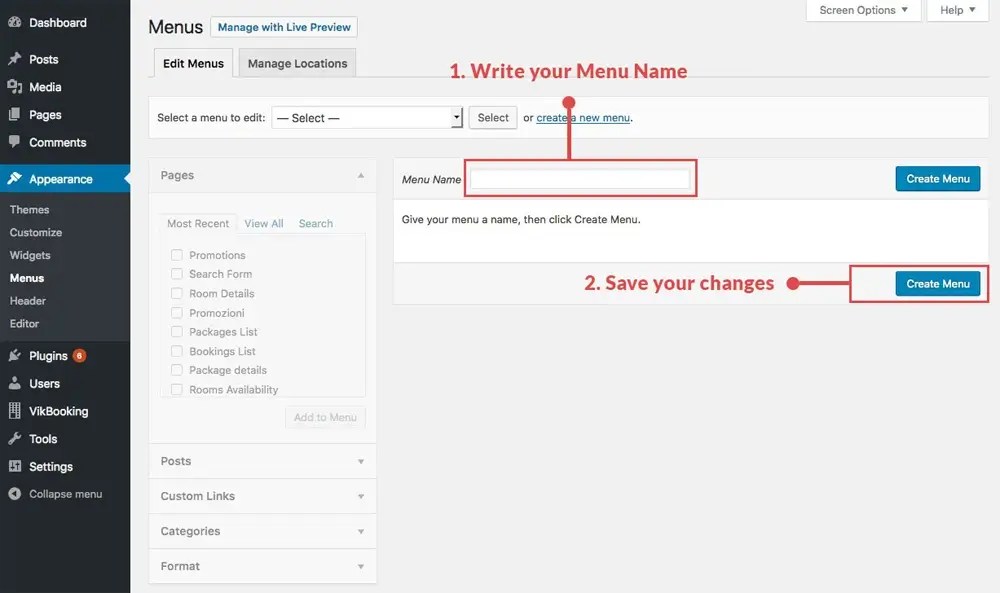Viewport: 1000px width, 593px height.
Task: Open the Select a menu dropdown
Action: coord(367,117)
